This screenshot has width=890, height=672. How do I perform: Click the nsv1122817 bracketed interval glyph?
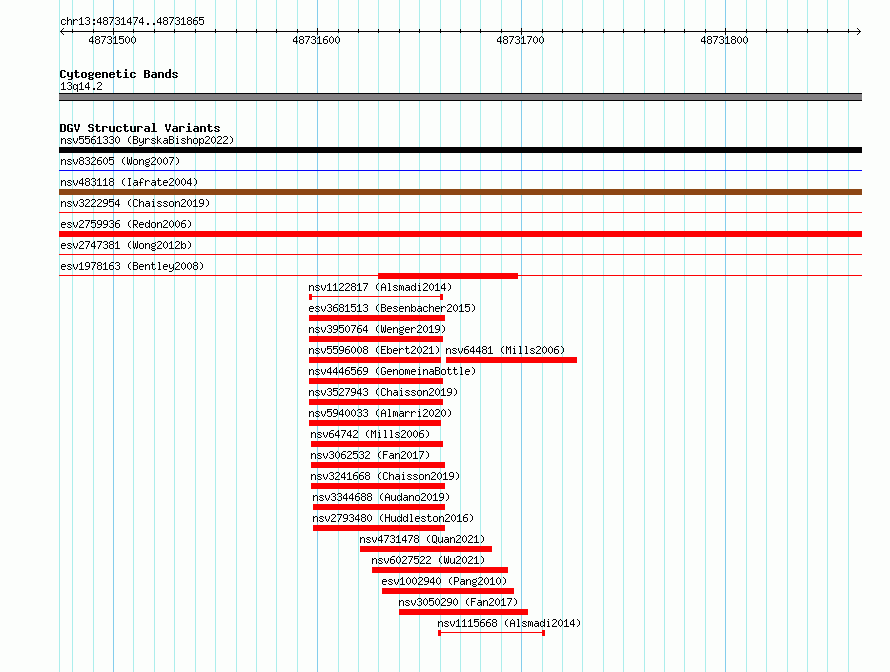[376, 297]
